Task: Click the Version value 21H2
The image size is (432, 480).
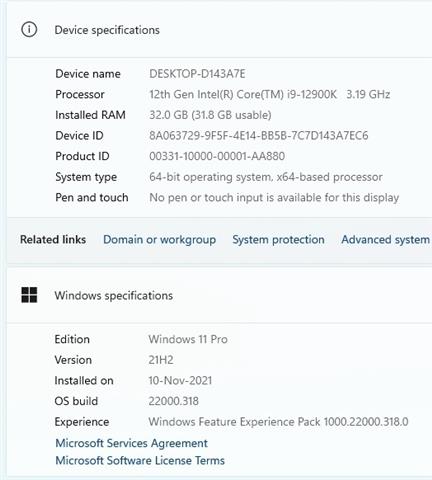Action: pyautogui.click(x=161, y=360)
